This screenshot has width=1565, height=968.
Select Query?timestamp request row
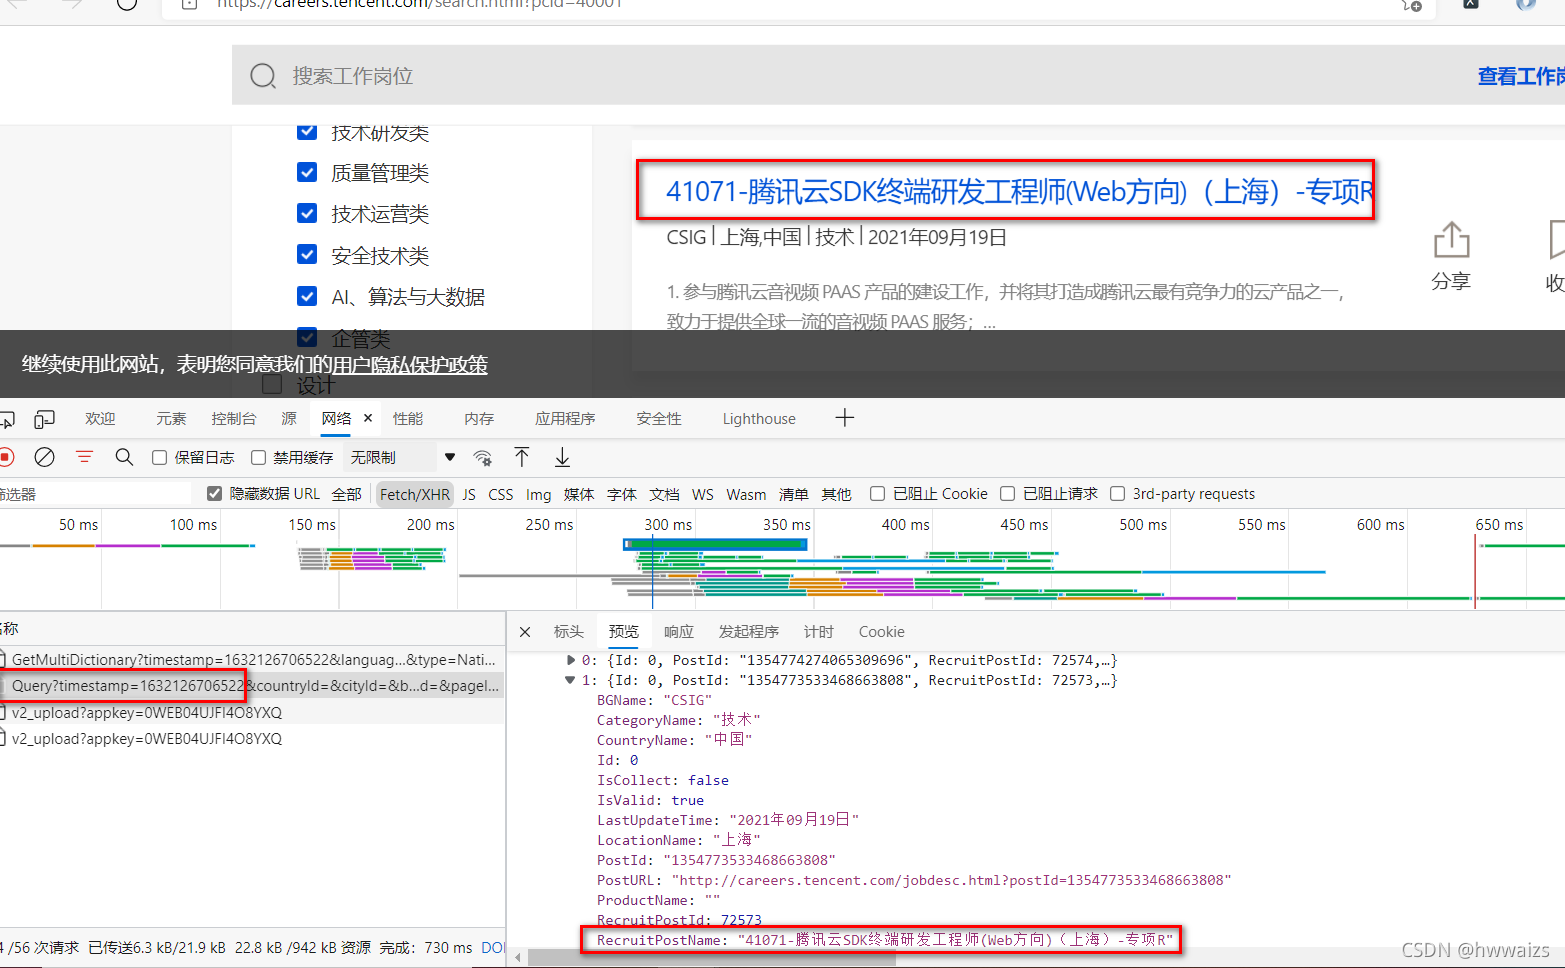(x=252, y=686)
